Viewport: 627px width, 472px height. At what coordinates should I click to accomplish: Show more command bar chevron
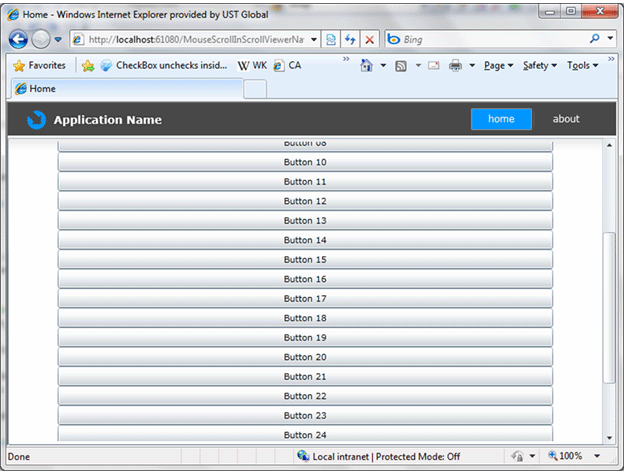pos(611,59)
